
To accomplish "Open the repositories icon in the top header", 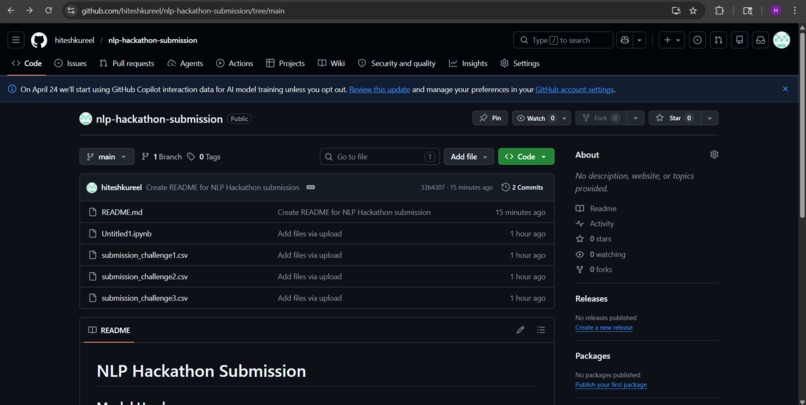I will pyautogui.click(x=740, y=40).
